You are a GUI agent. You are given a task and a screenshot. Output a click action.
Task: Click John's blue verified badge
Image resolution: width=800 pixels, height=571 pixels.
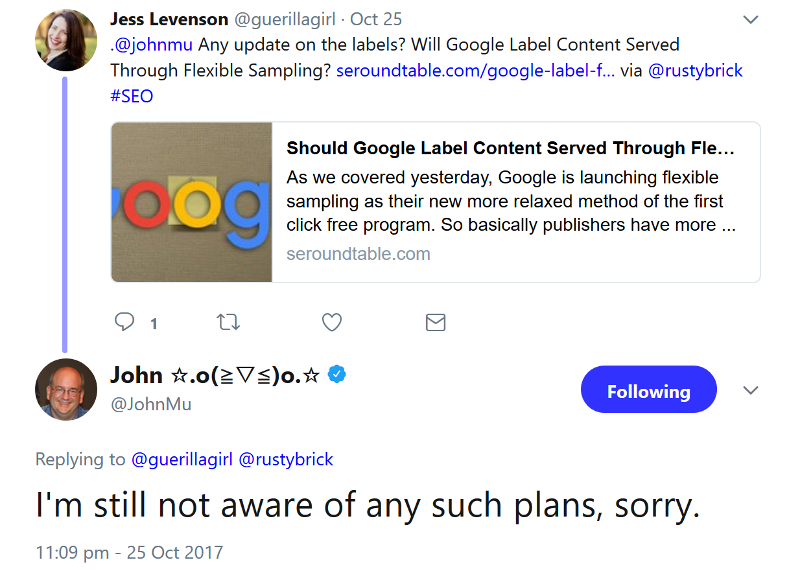[338, 375]
